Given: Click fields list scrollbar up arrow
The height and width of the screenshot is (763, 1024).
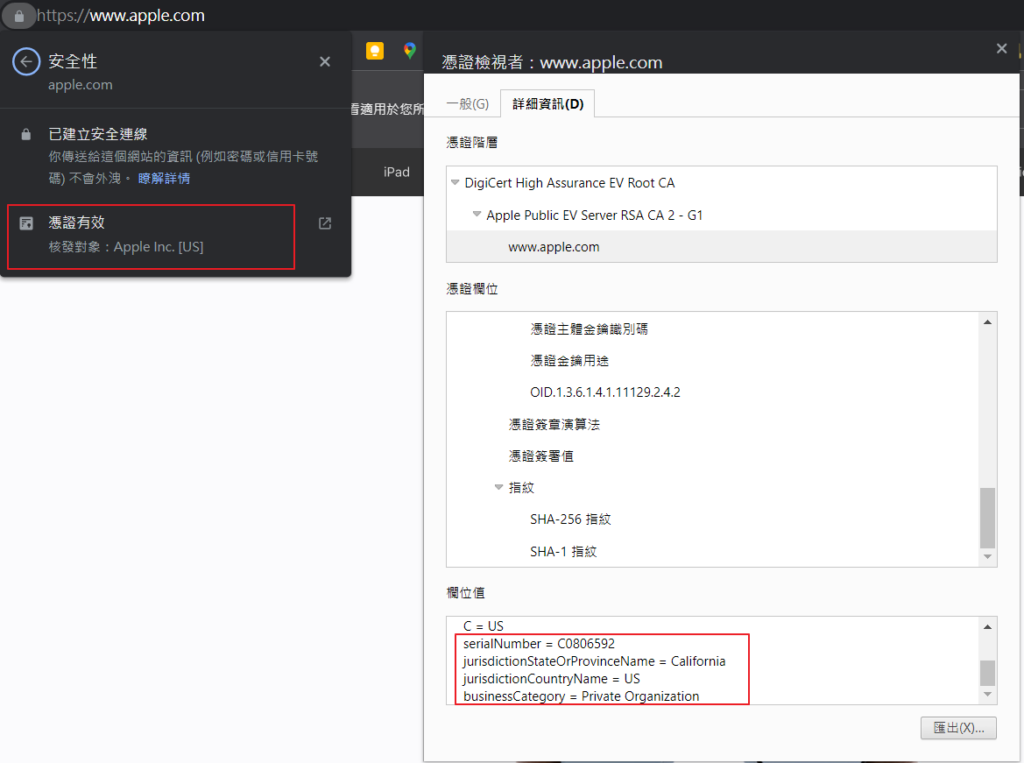Looking at the screenshot, I should tap(987, 322).
